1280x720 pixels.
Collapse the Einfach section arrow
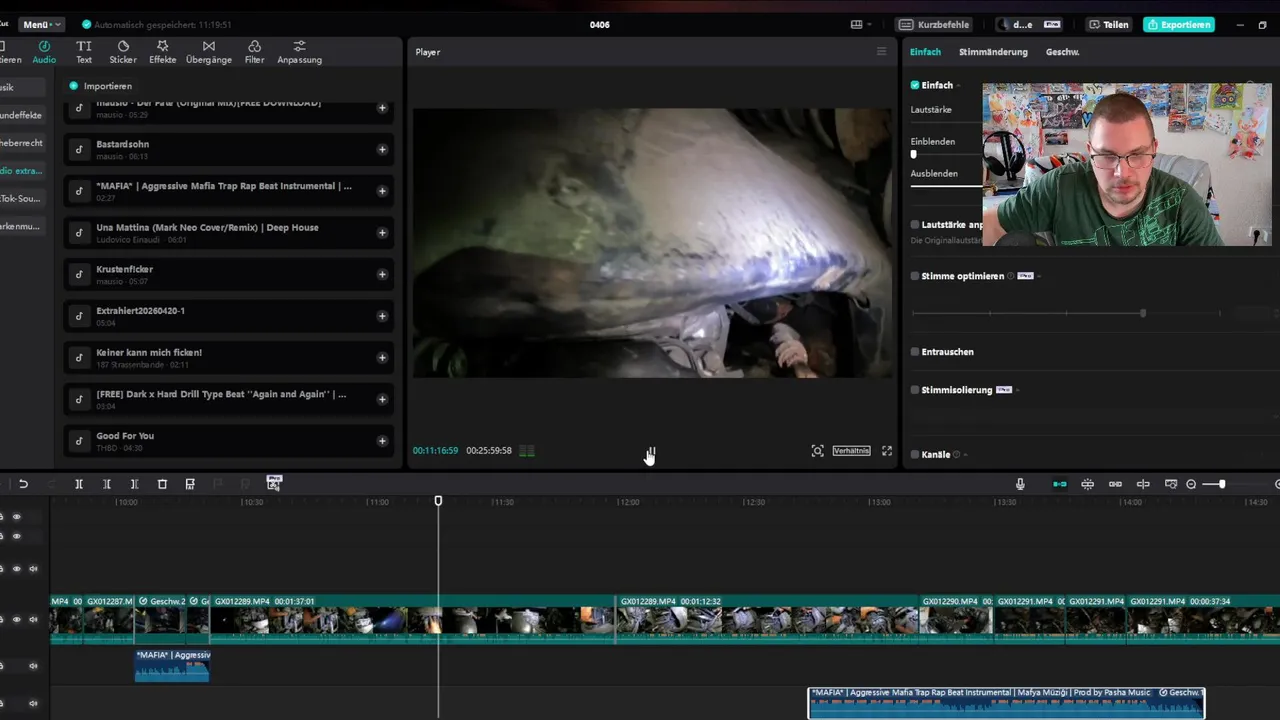pos(959,85)
